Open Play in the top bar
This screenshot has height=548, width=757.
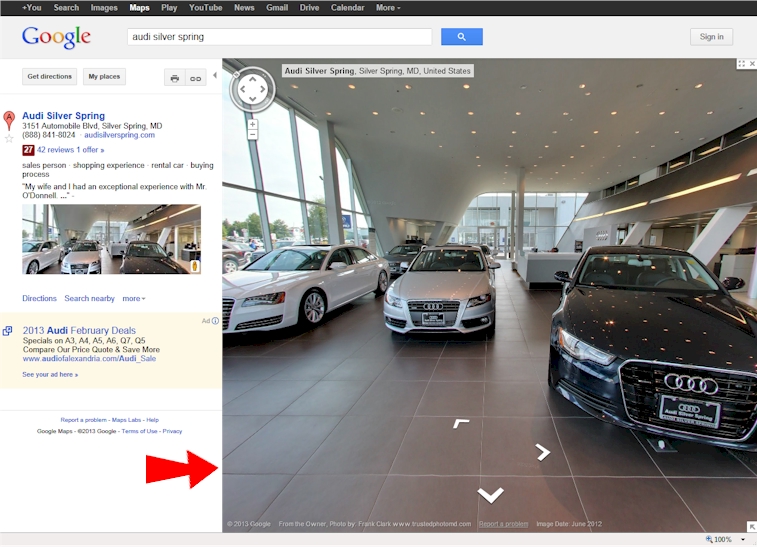click(x=169, y=8)
